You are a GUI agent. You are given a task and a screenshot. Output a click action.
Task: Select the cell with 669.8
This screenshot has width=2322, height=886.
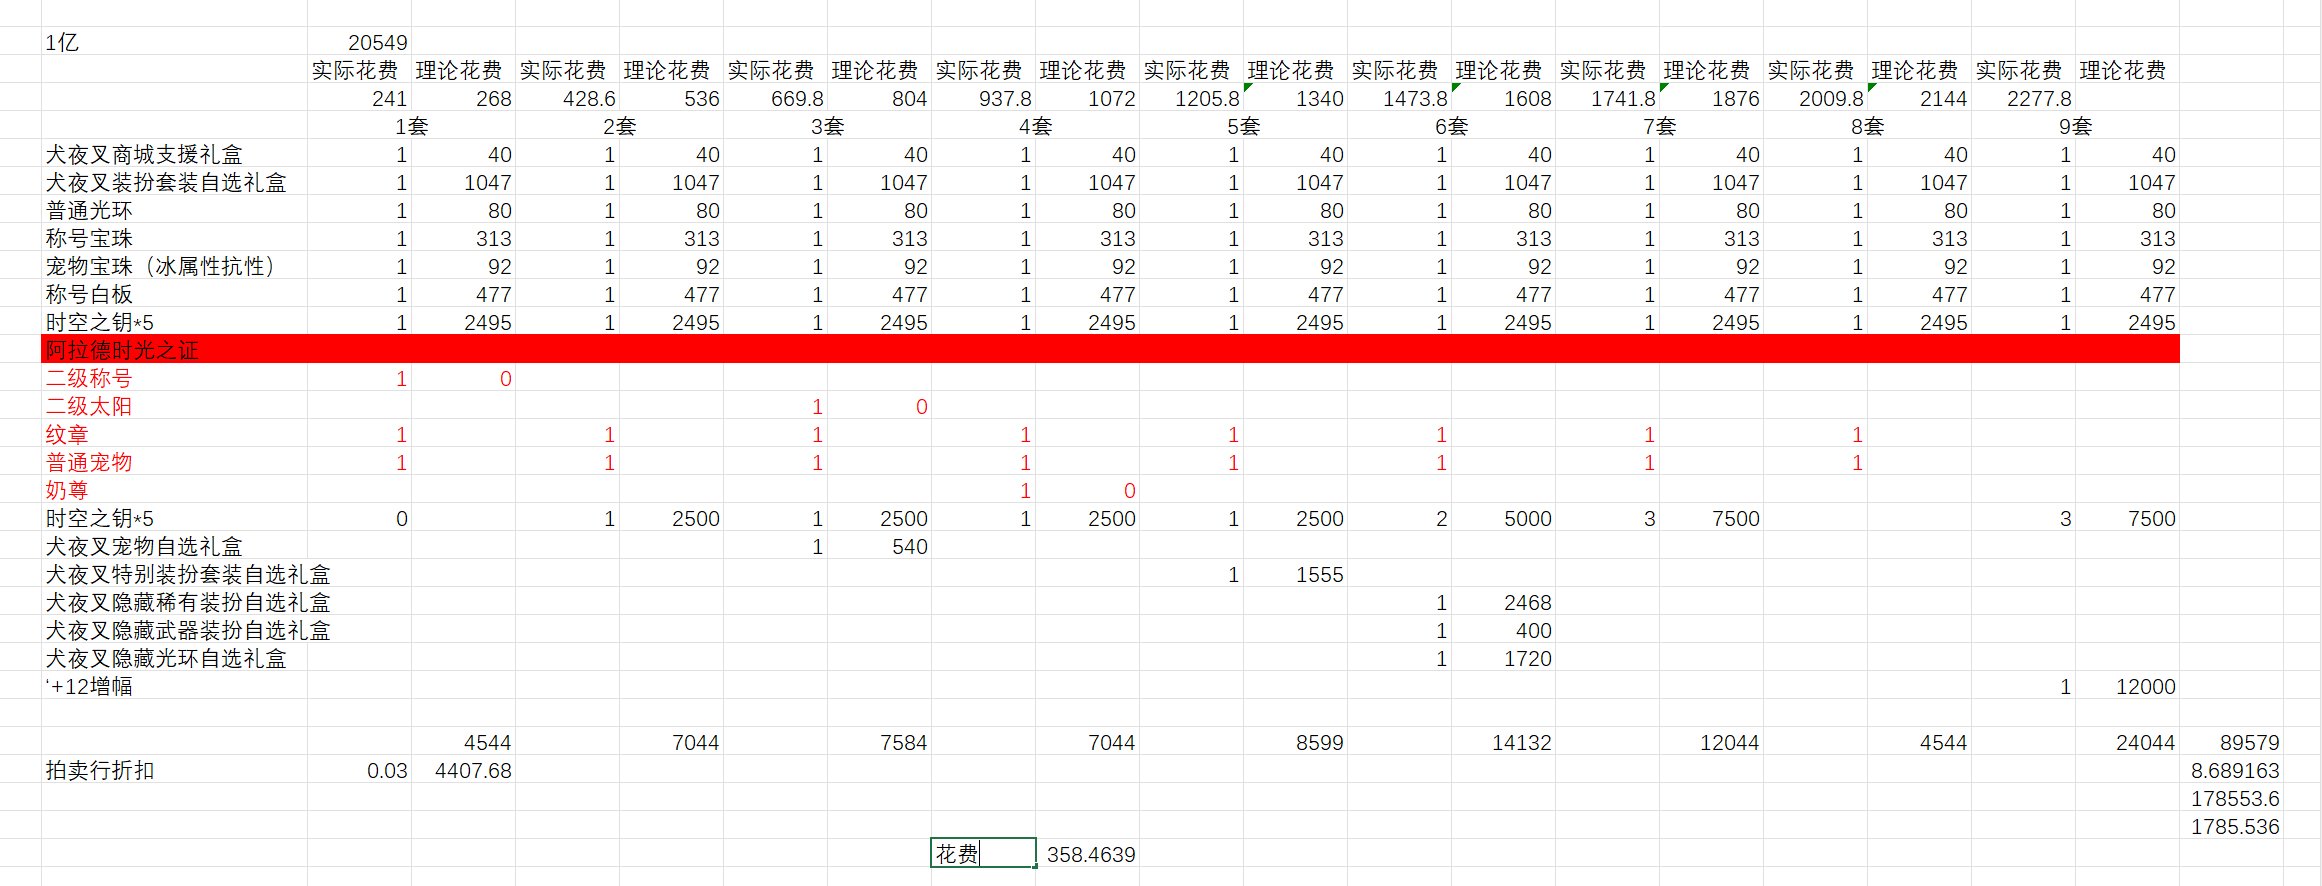[776, 99]
